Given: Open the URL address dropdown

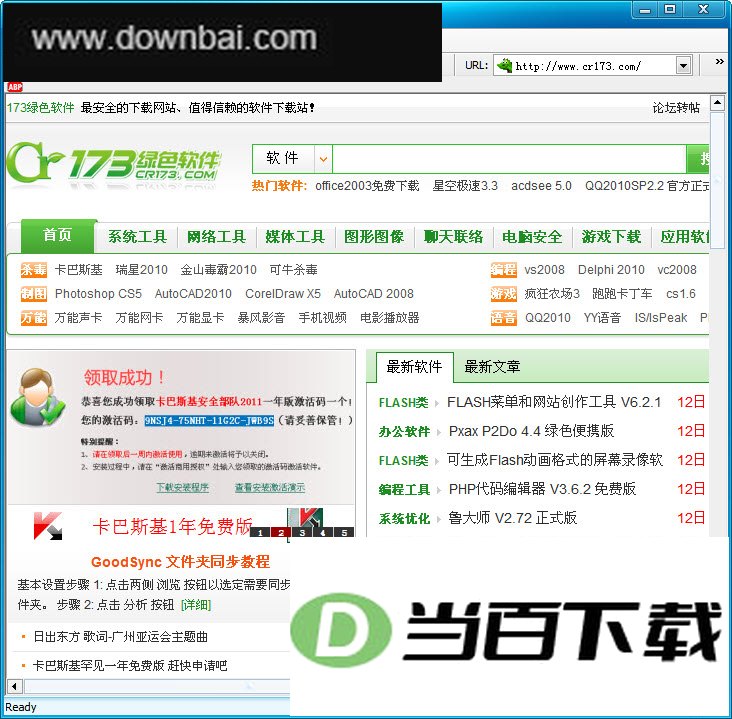Looking at the screenshot, I should click(683, 66).
